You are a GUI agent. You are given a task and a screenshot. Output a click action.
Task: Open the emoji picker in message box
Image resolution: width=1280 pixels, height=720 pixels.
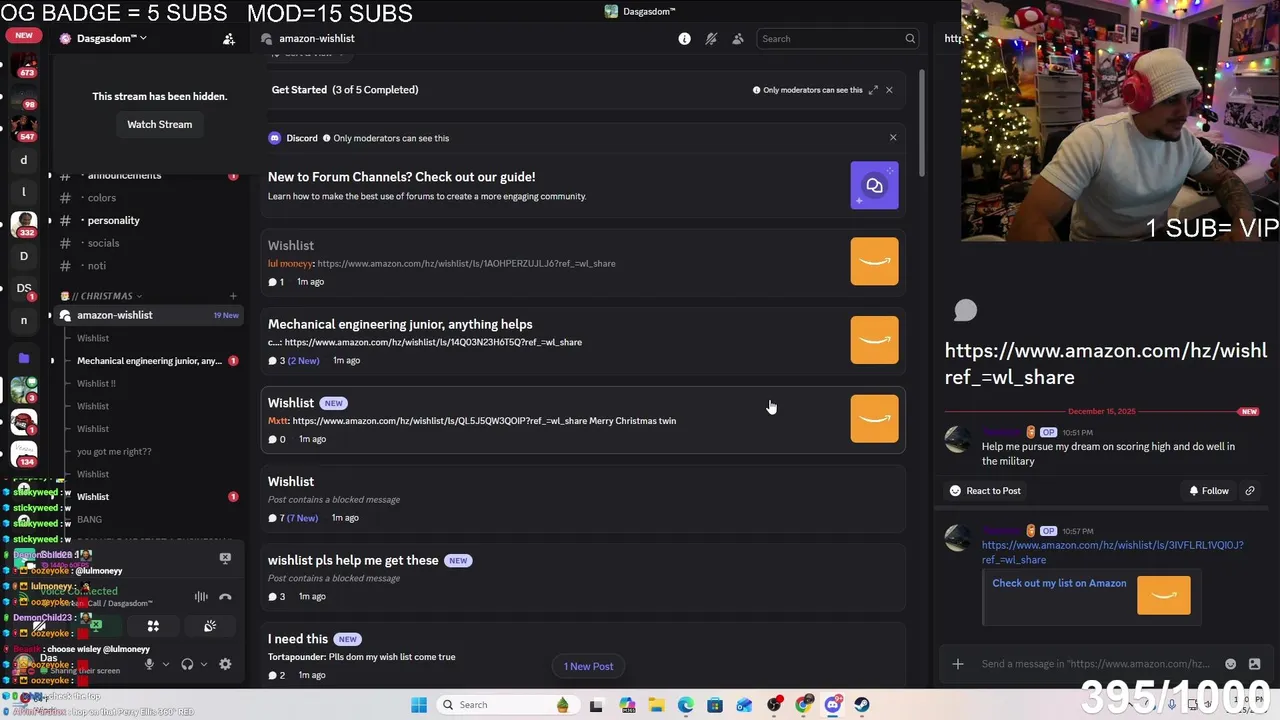click(1230, 664)
